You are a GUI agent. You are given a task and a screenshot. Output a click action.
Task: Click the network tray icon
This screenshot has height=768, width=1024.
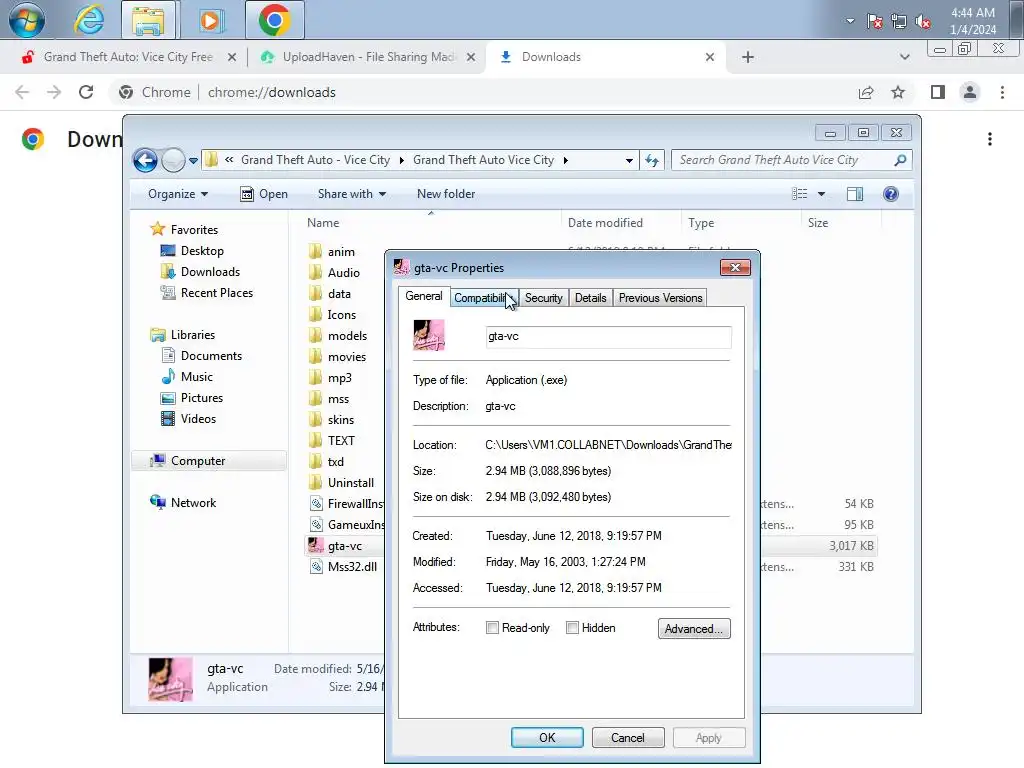899,22
